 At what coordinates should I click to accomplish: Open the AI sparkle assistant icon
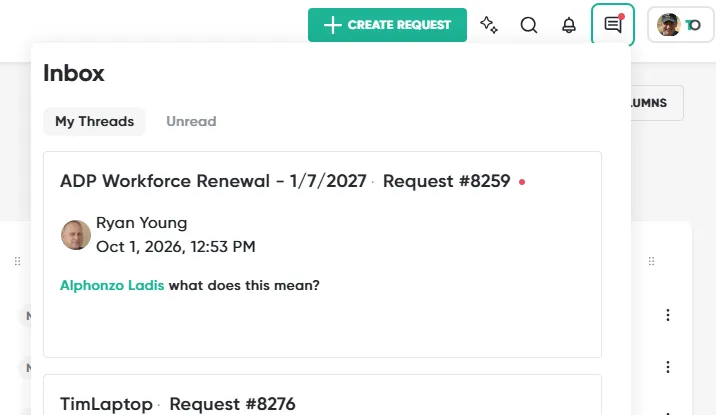click(489, 25)
